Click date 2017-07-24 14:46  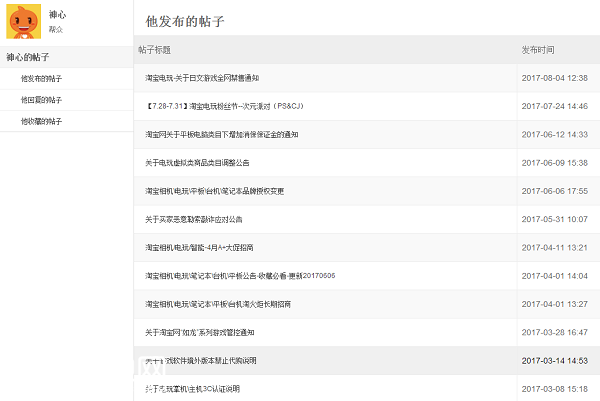pos(555,106)
